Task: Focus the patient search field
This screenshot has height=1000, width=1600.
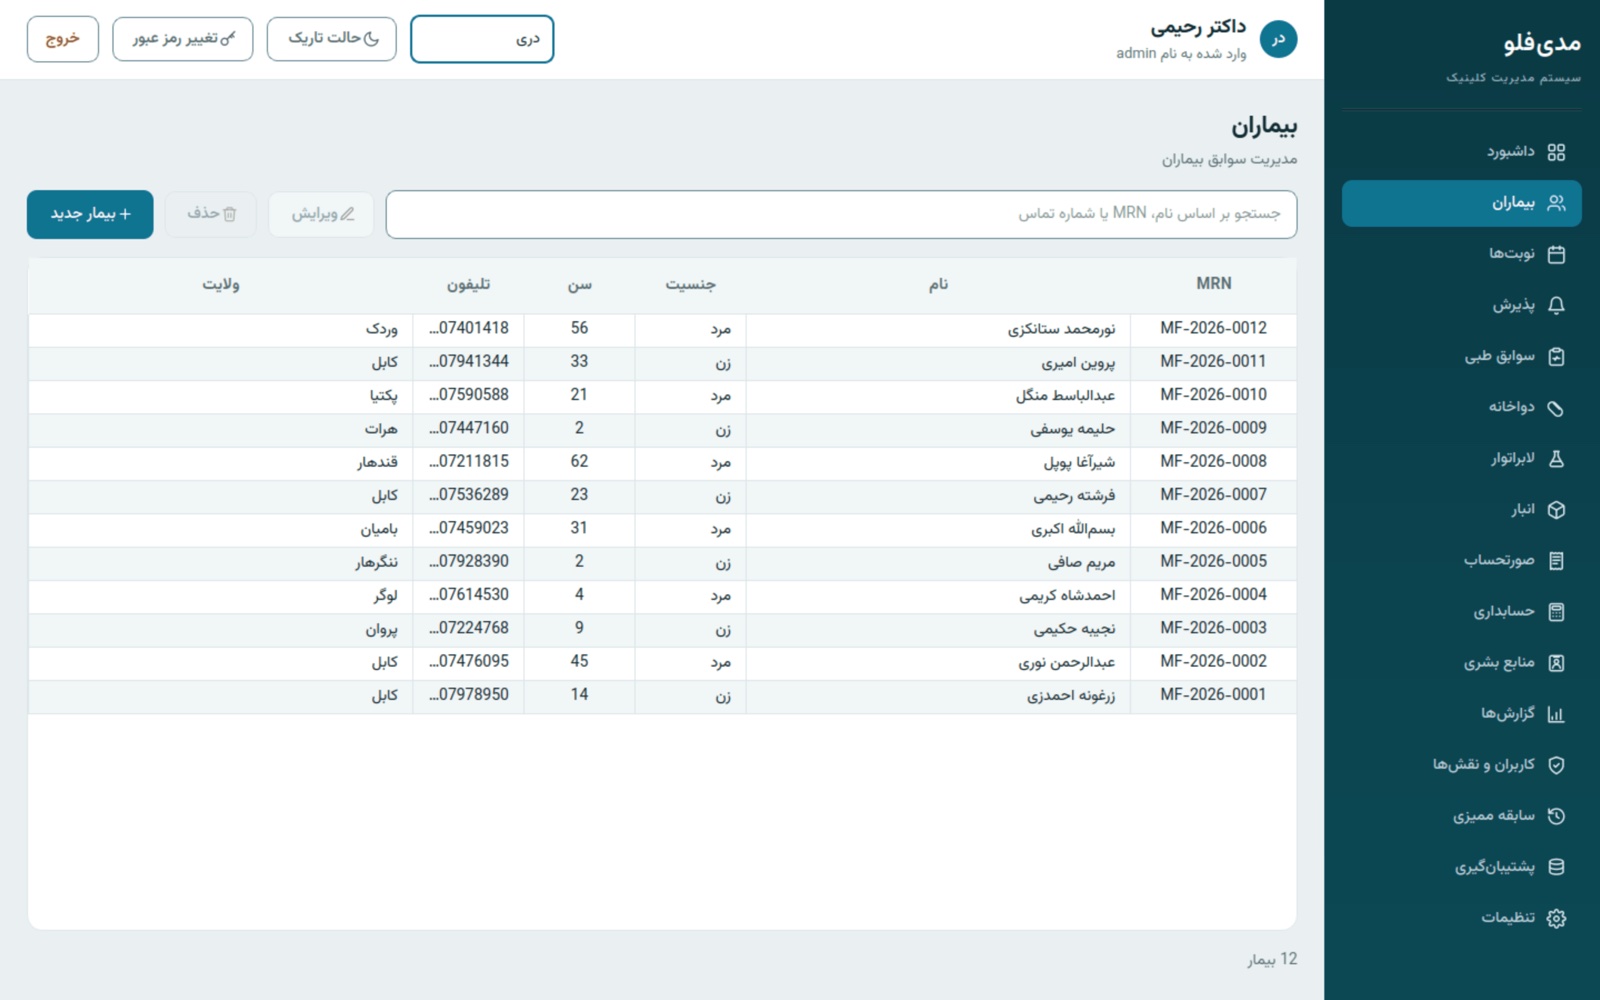Action: point(841,214)
